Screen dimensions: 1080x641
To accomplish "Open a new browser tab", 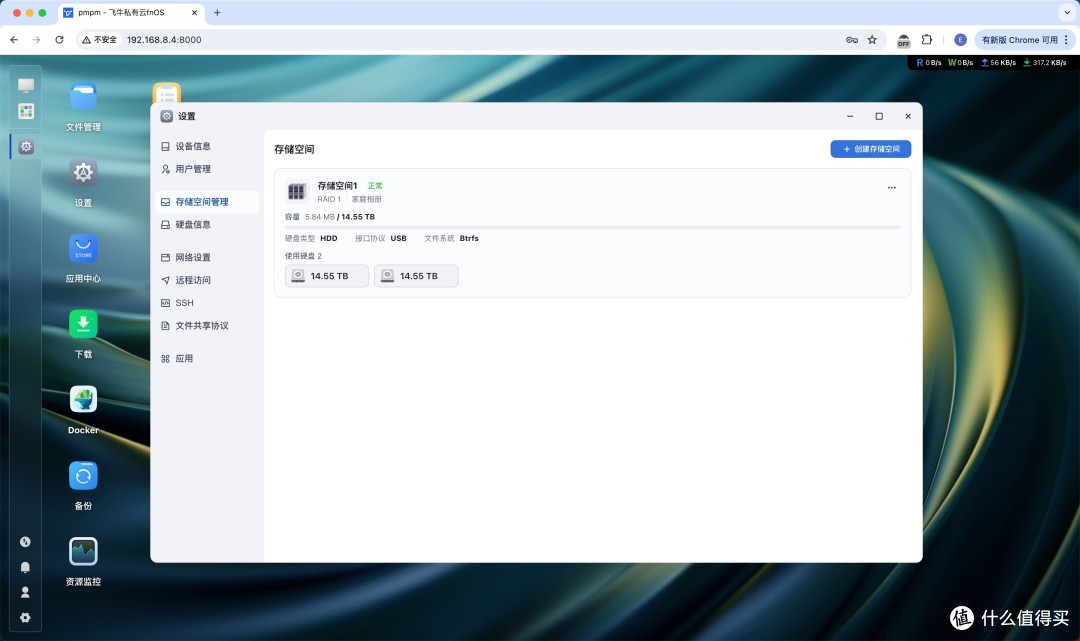I will click(217, 12).
